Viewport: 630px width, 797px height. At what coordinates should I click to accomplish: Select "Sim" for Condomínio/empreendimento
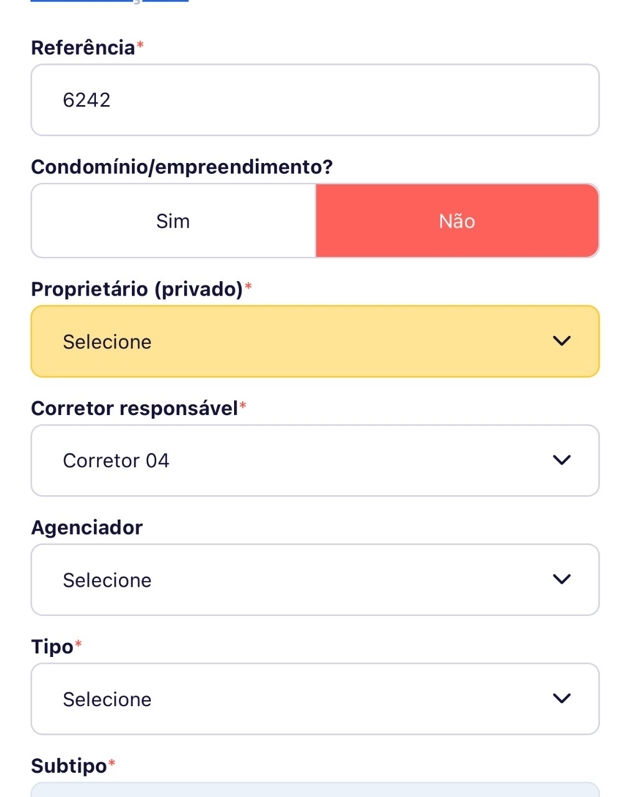coord(173,221)
